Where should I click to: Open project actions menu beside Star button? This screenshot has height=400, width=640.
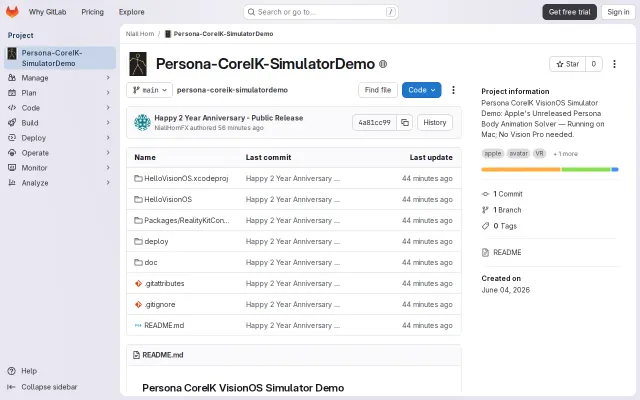coord(614,64)
